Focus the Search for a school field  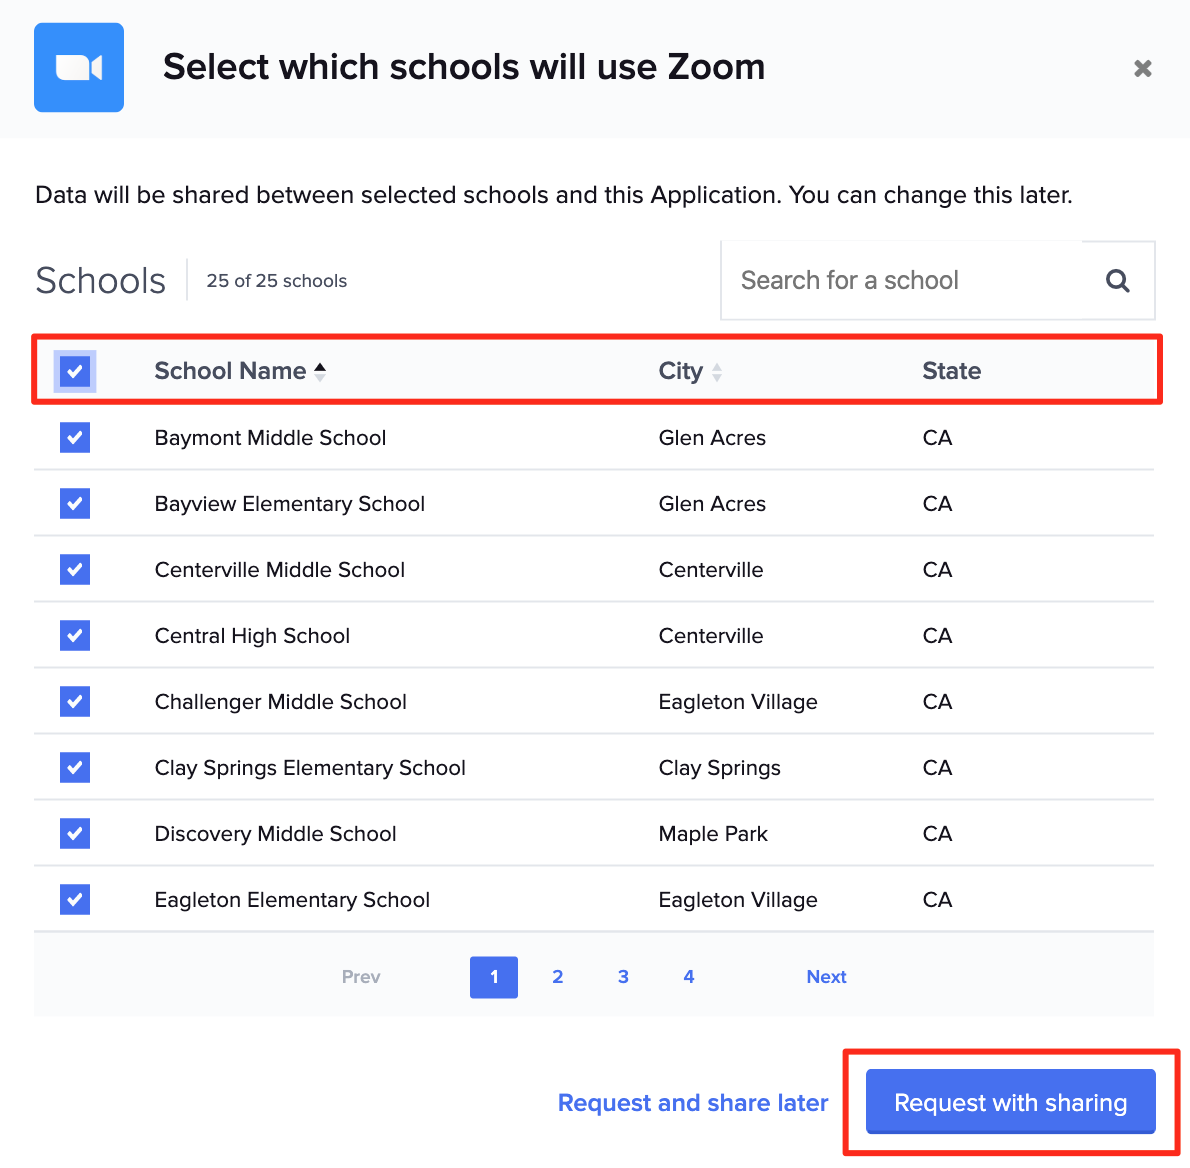tap(900, 281)
